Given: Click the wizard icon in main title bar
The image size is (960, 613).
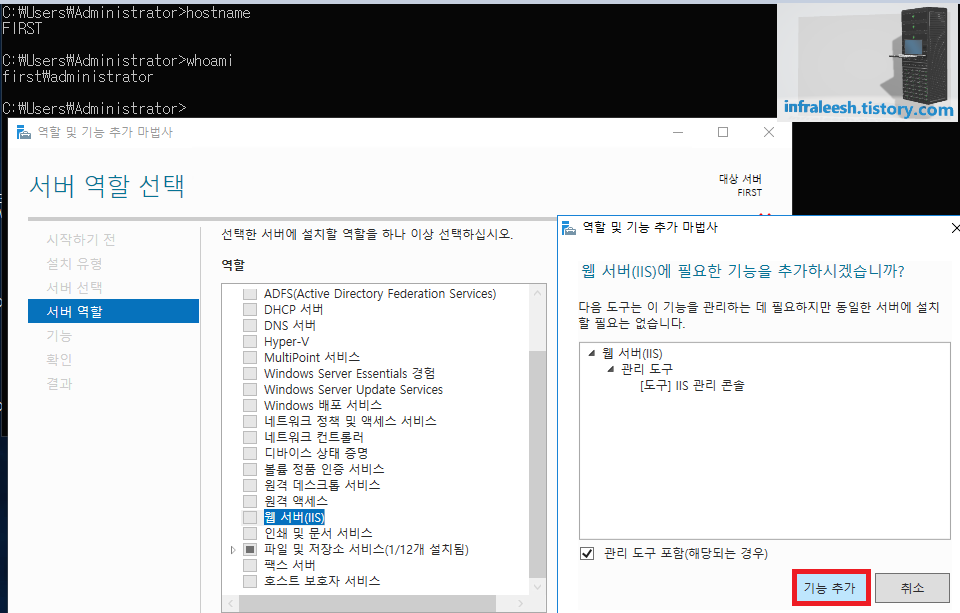Looking at the screenshot, I should click(23, 132).
